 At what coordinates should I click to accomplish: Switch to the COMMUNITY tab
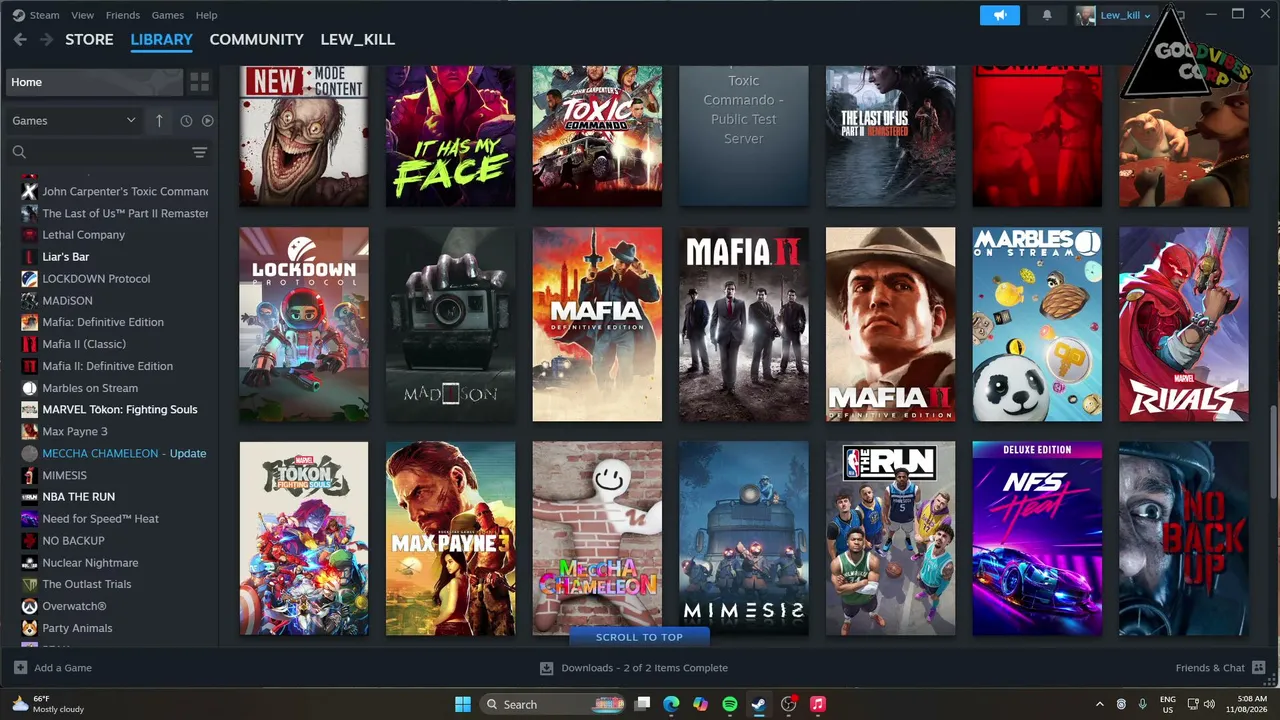[256, 40]
